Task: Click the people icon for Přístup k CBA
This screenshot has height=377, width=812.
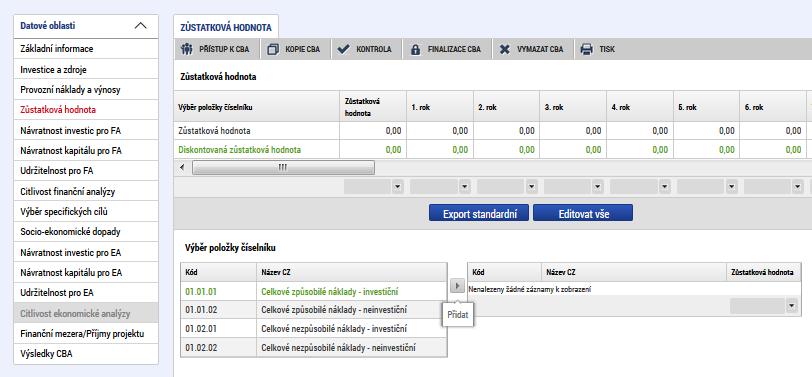Action: pos(186,50)
